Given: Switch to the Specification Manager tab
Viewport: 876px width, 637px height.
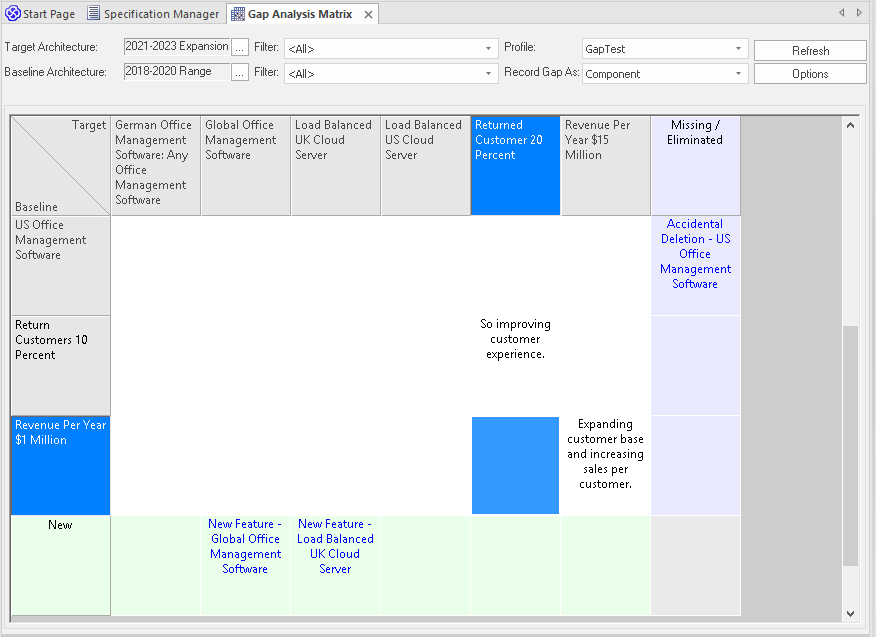Looking at the screenshot, I should 160,14.
